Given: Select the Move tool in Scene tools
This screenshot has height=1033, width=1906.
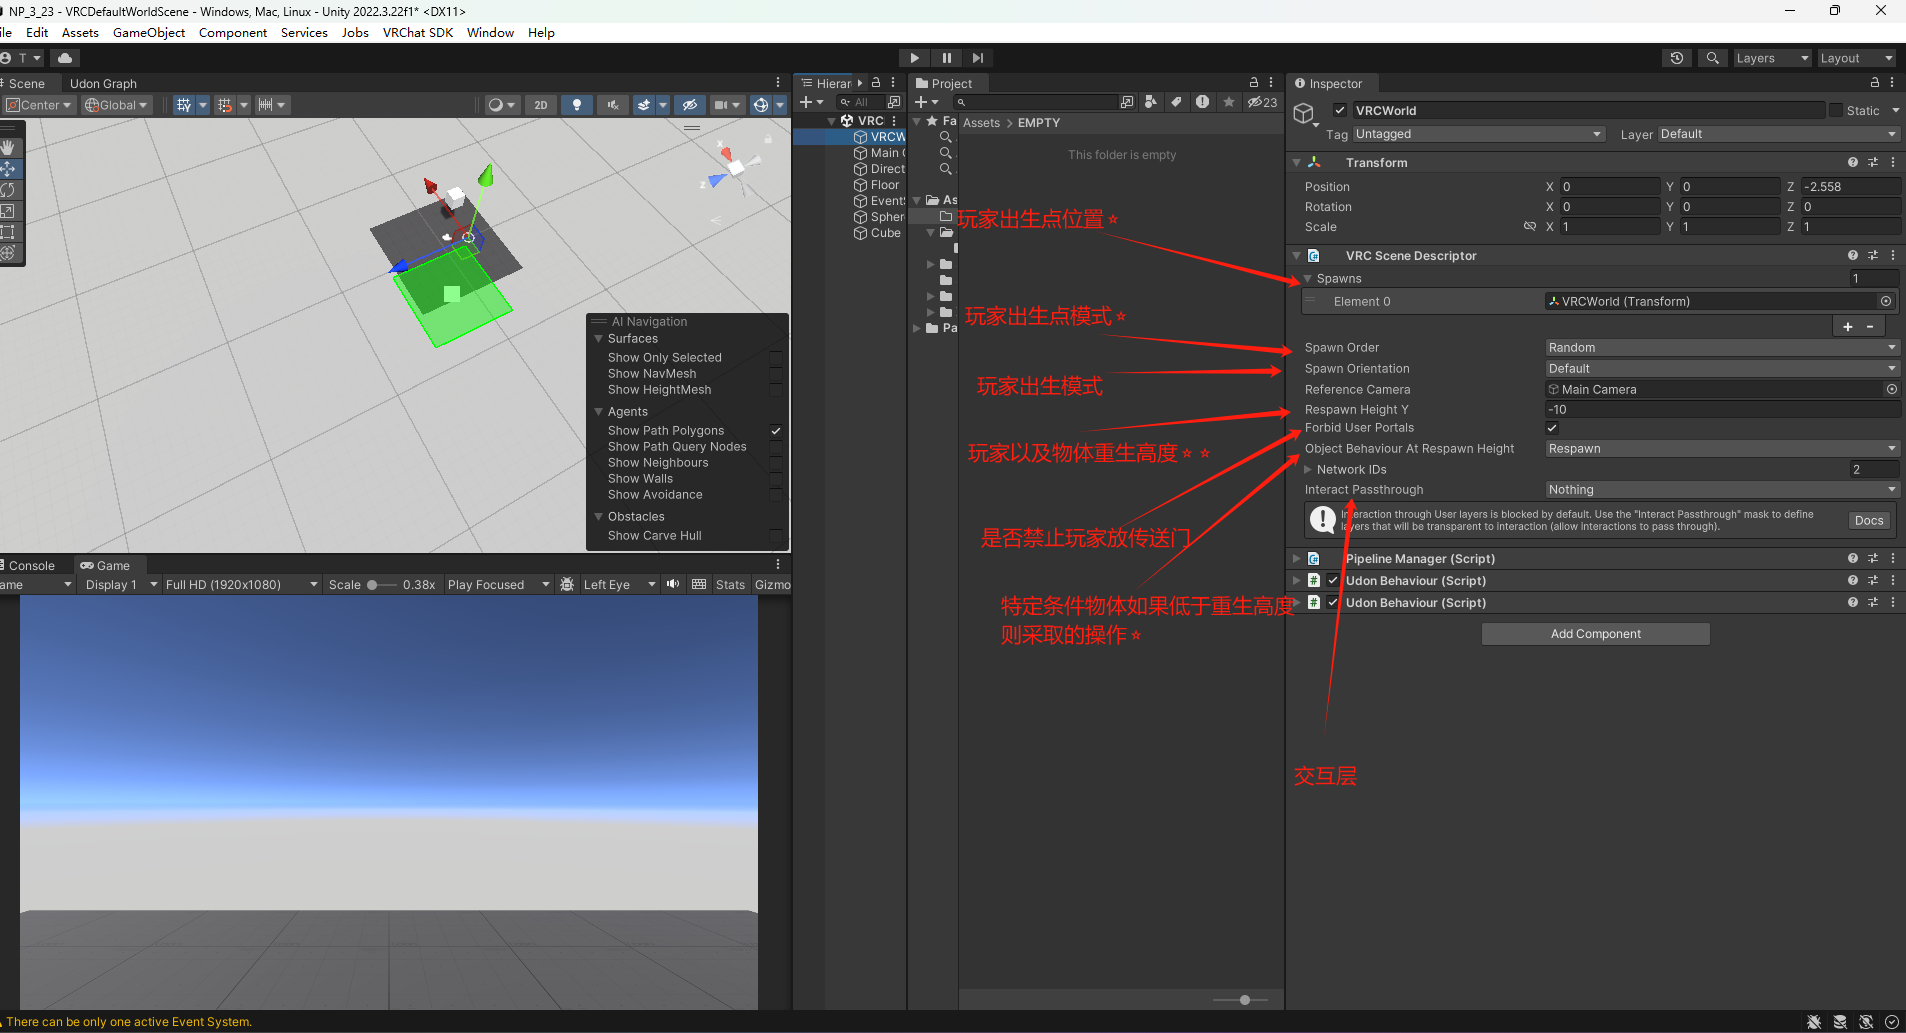Looking at the screenshot, I should tap(8, 169).
